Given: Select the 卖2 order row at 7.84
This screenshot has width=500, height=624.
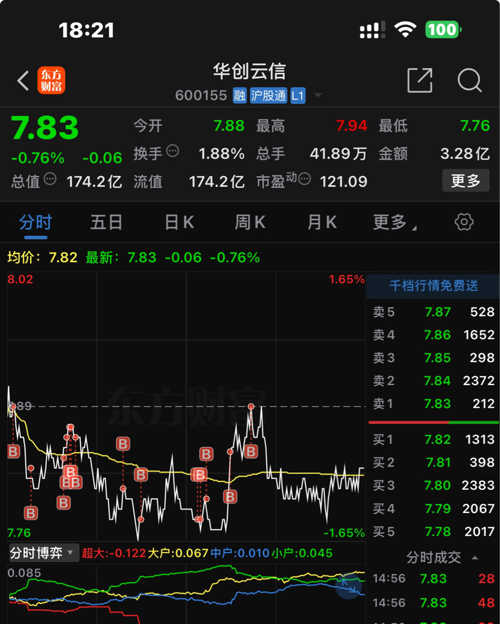Looking at the screenshot, I should [x=433, y=381].
